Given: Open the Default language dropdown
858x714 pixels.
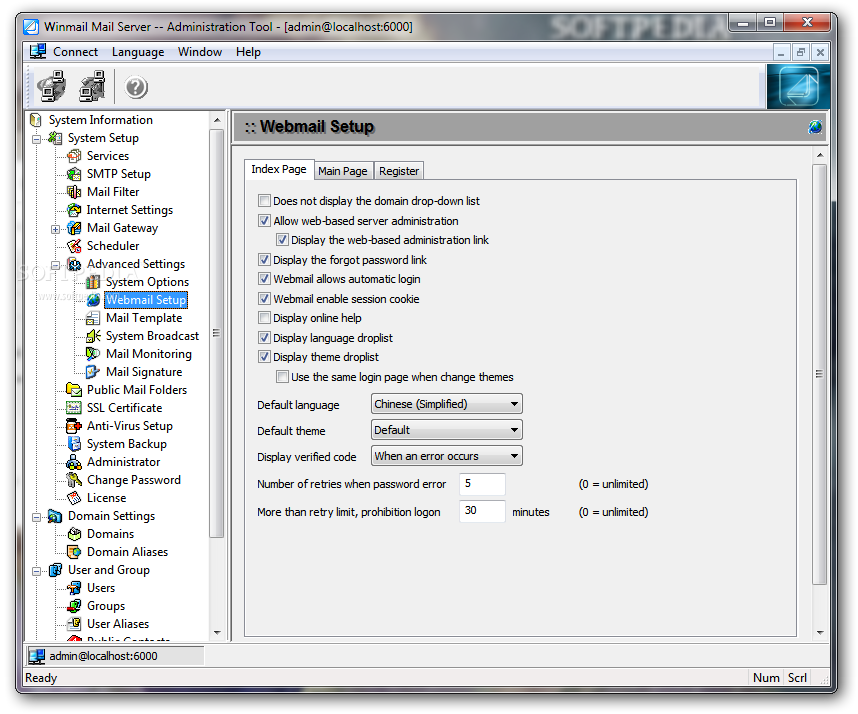Looking at the screenshot, I should [x=447, y=404].
